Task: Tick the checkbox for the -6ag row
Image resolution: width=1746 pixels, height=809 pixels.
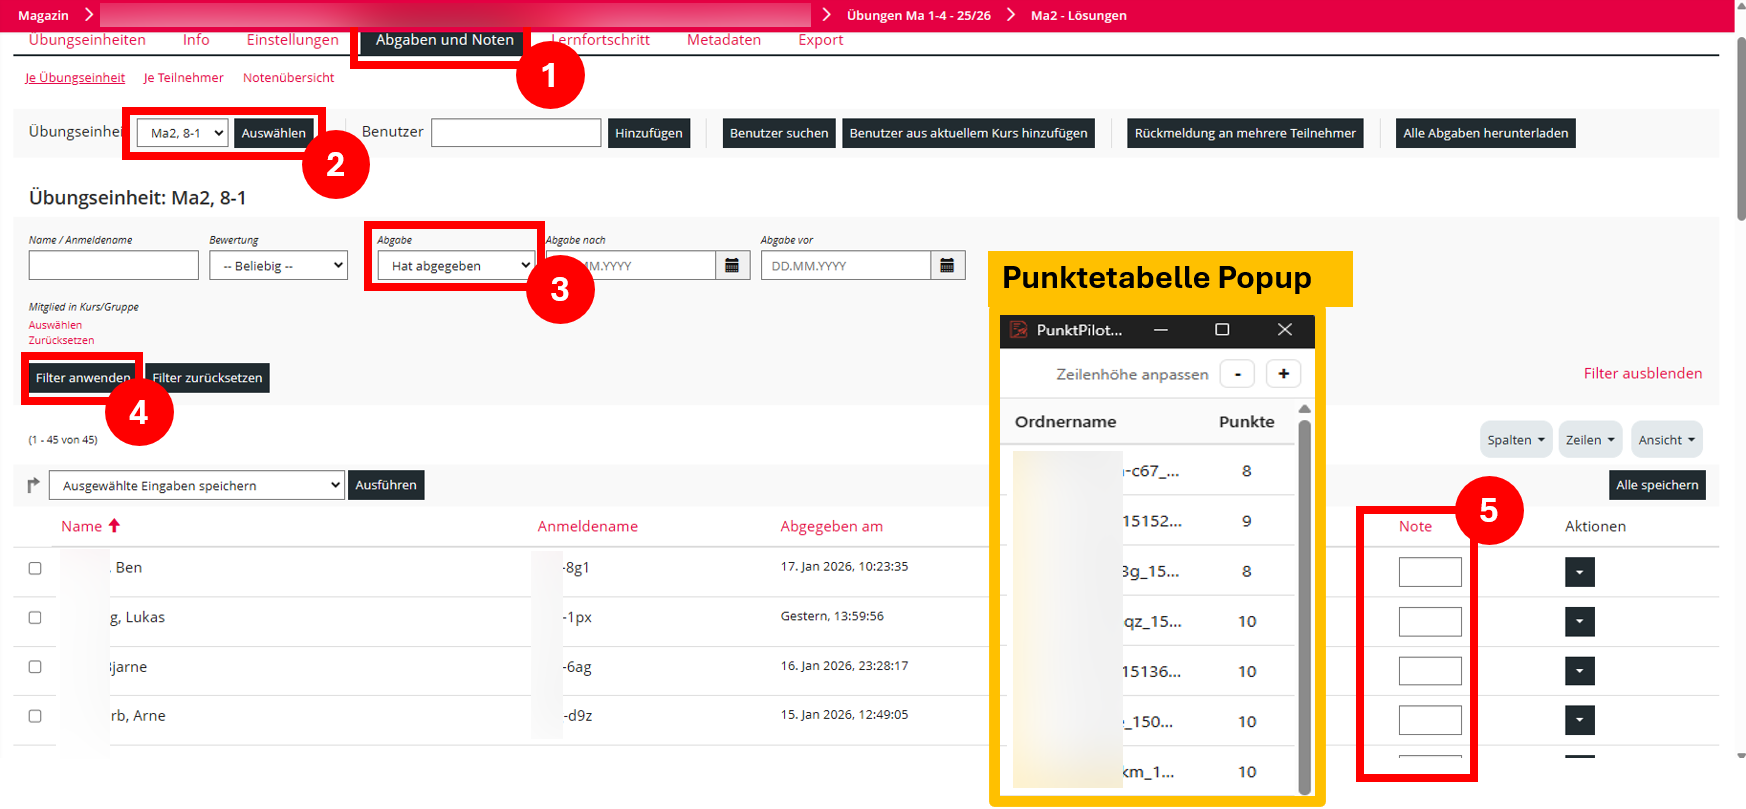Action: (35, 667)
